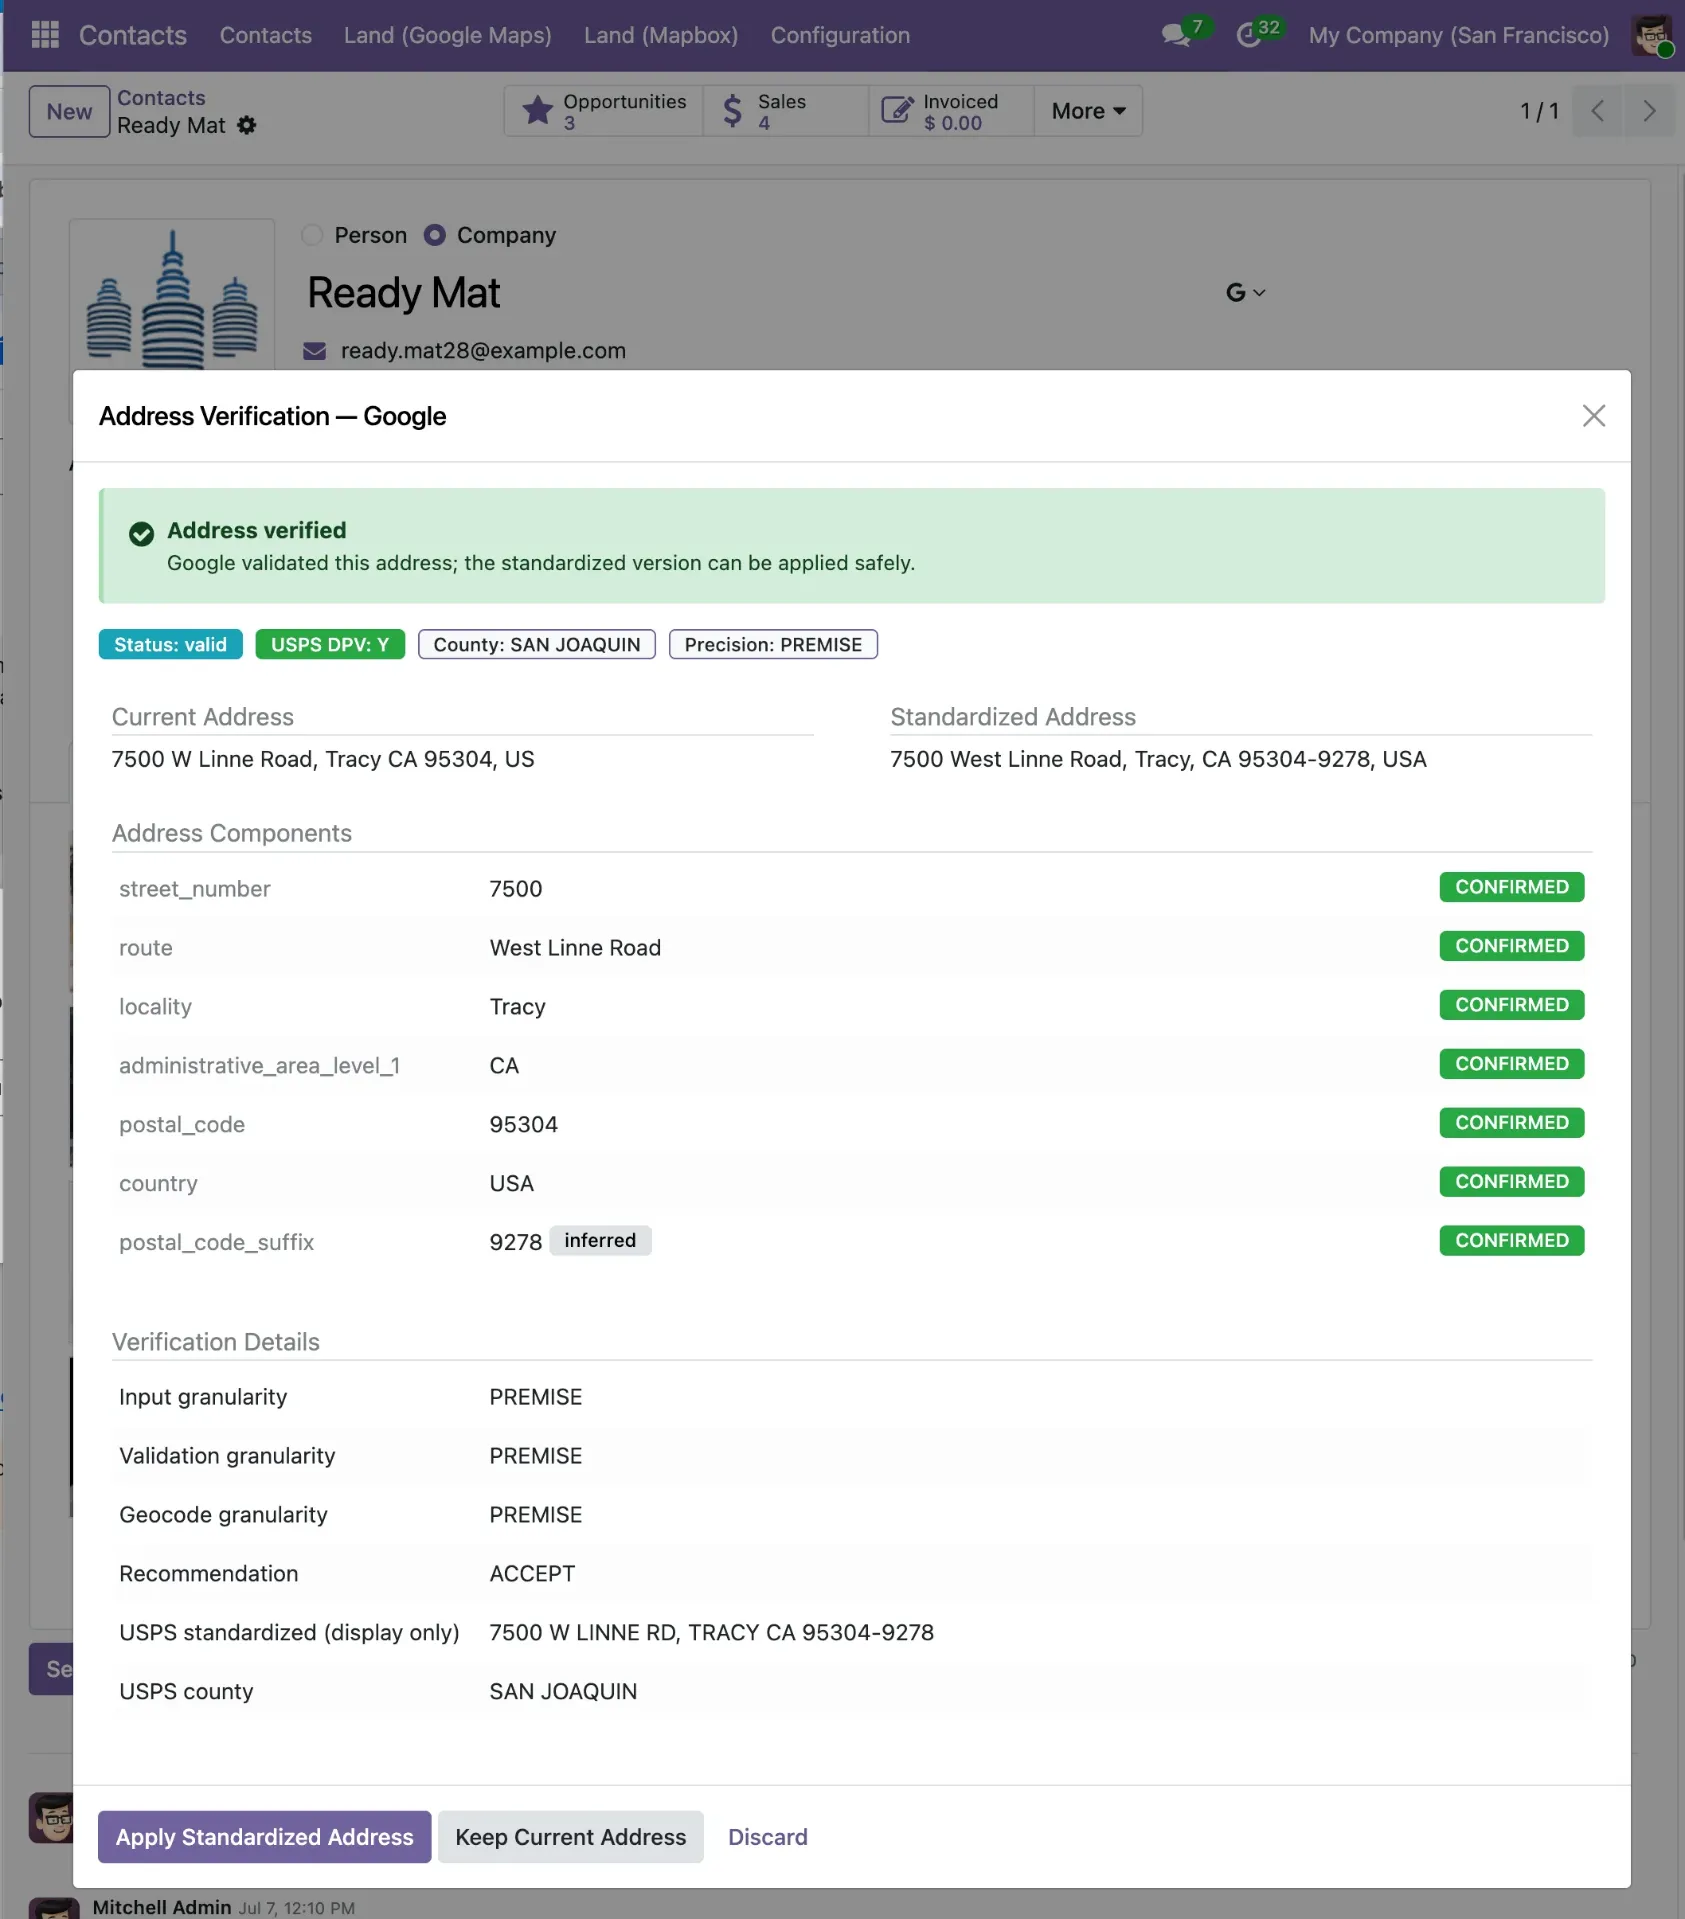This screenshot has width=1685, height=1919.
Task: Click the CONFIRMED badge for country
Action: click(x=1512, y=1182)
